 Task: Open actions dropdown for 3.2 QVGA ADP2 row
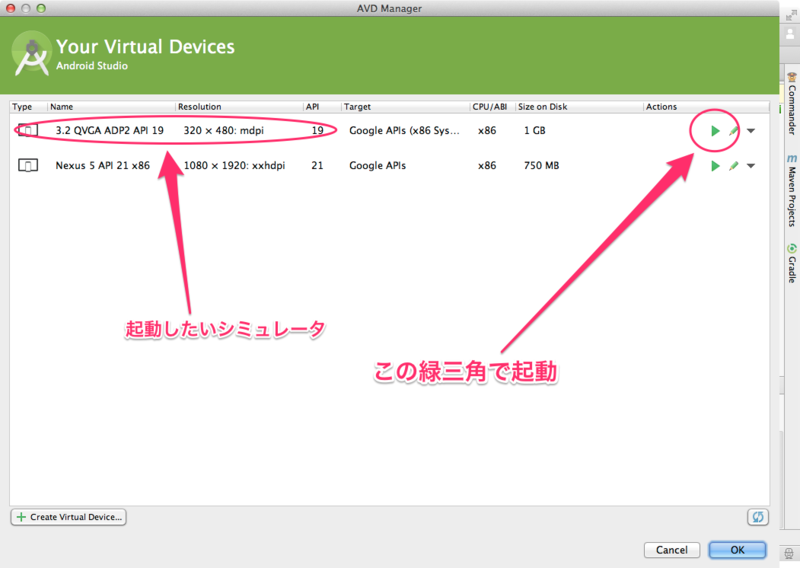coord(751,131)
